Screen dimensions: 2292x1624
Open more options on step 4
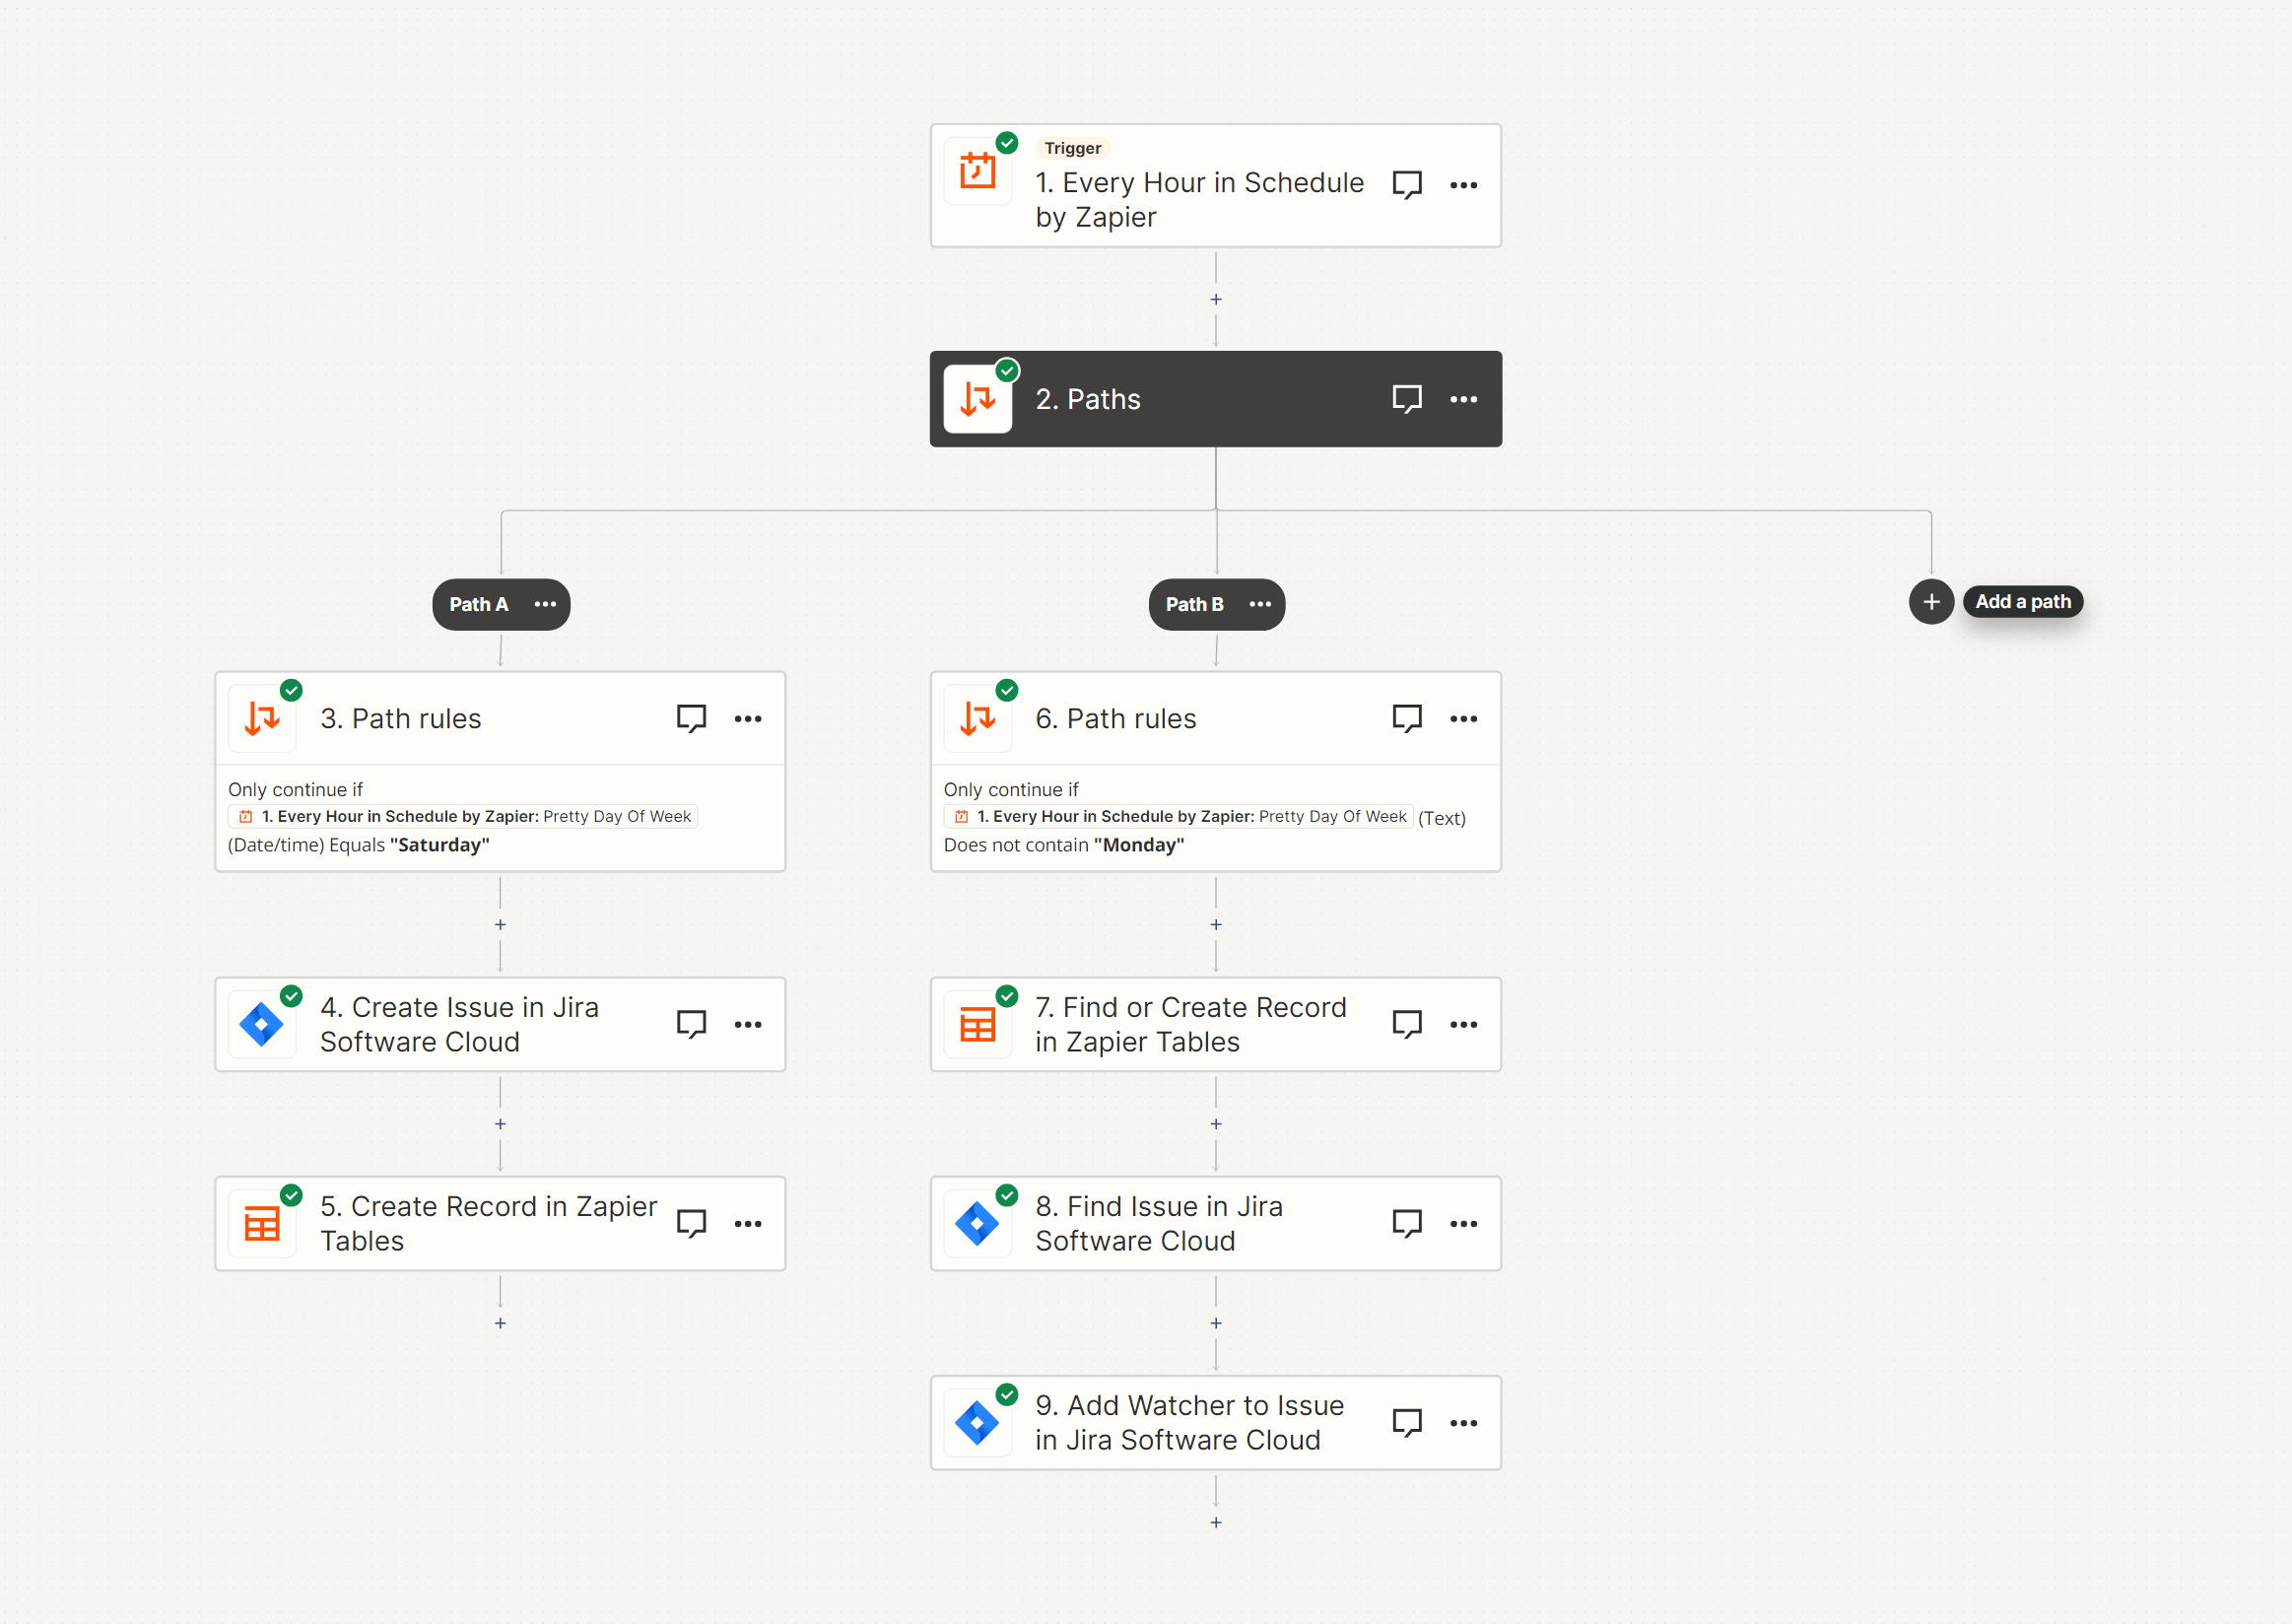tap(748, 1025)
